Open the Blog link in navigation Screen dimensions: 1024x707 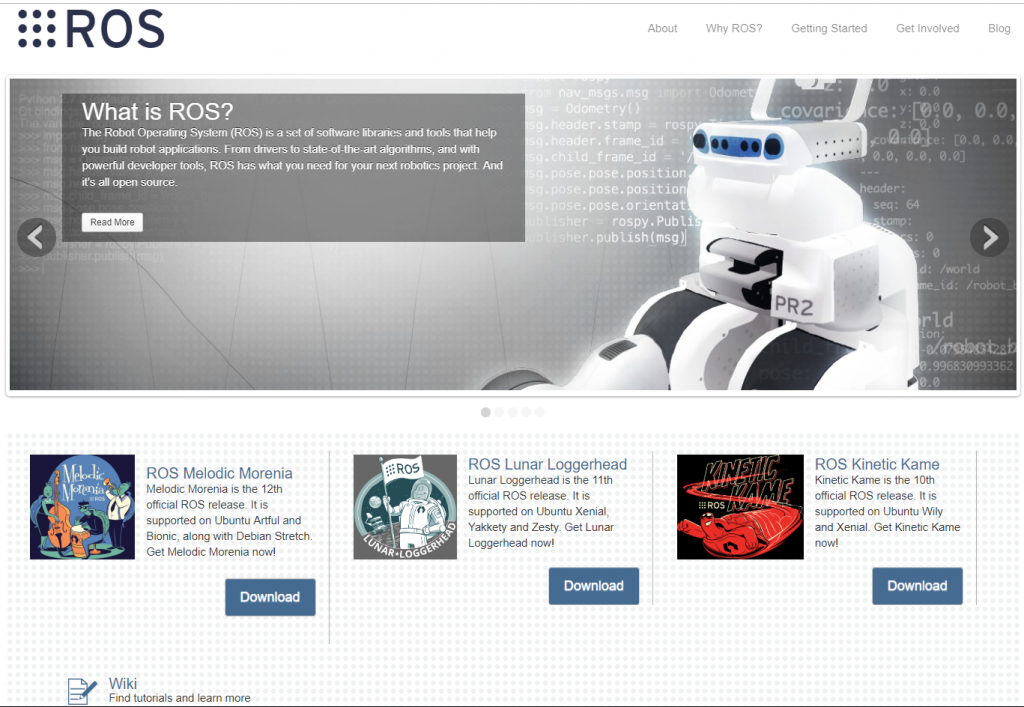pyautogui.click(x=999, y=28)
